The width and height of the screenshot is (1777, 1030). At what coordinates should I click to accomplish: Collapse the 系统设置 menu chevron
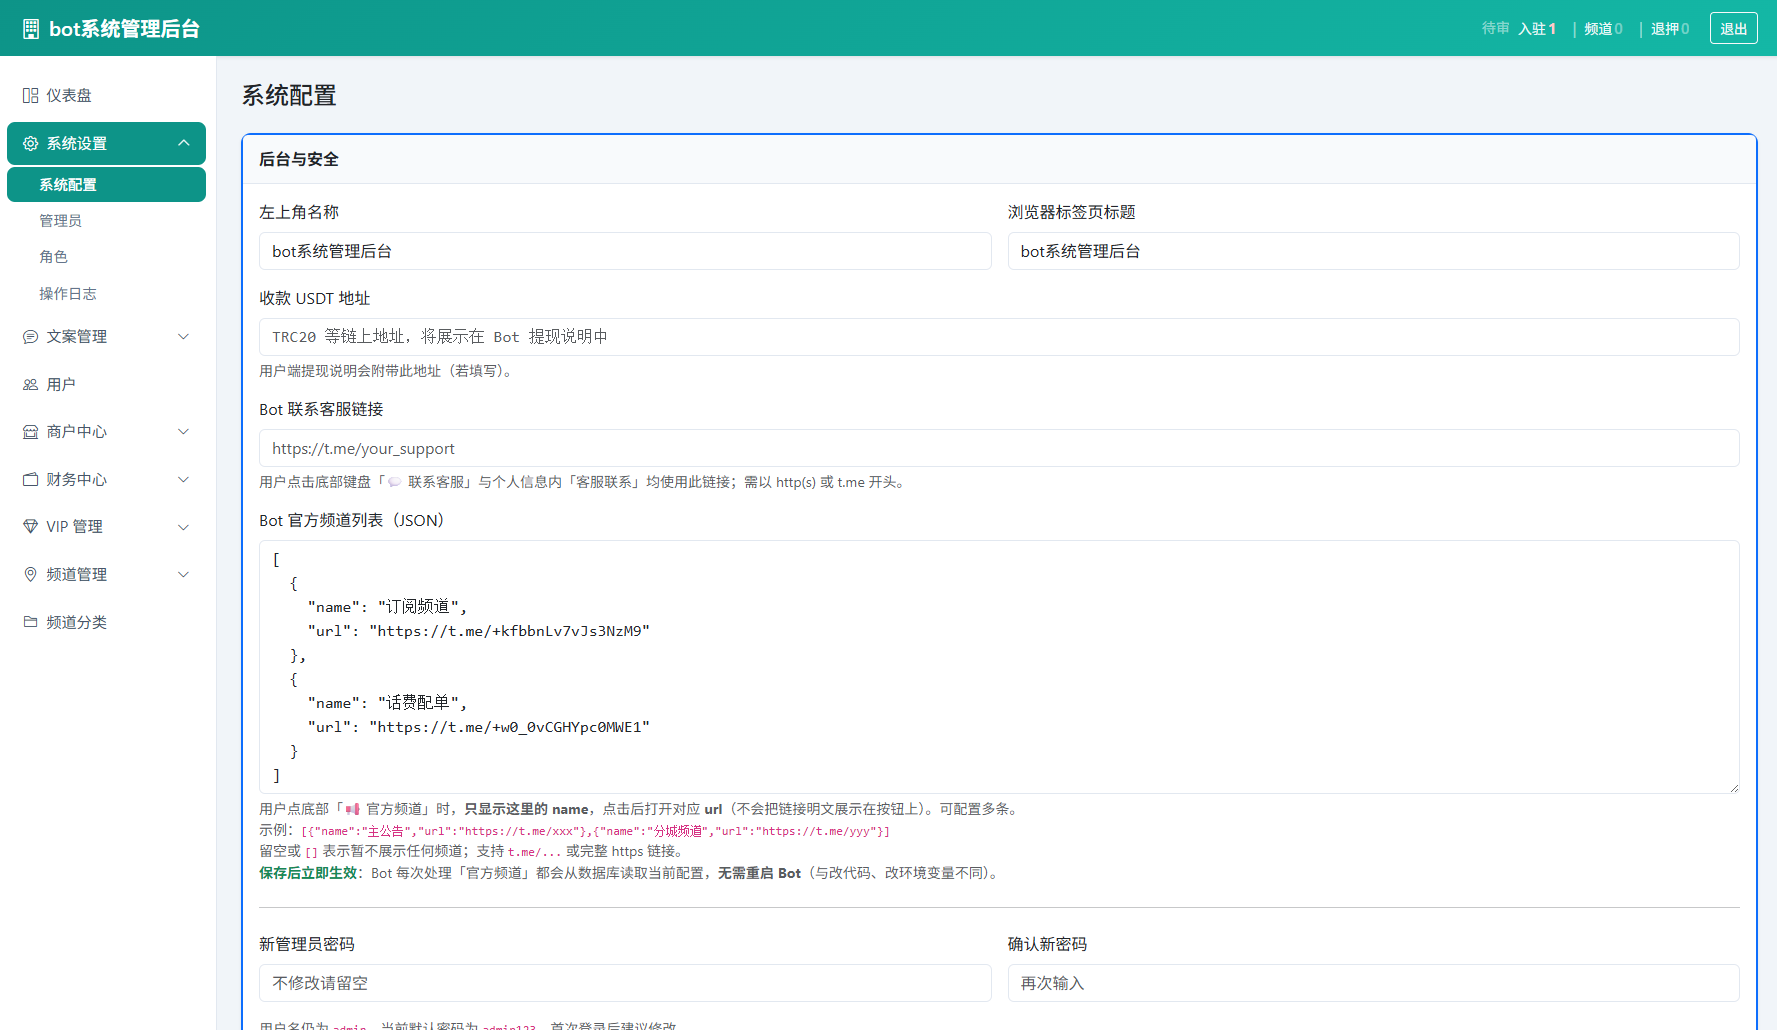coord(184,143)
